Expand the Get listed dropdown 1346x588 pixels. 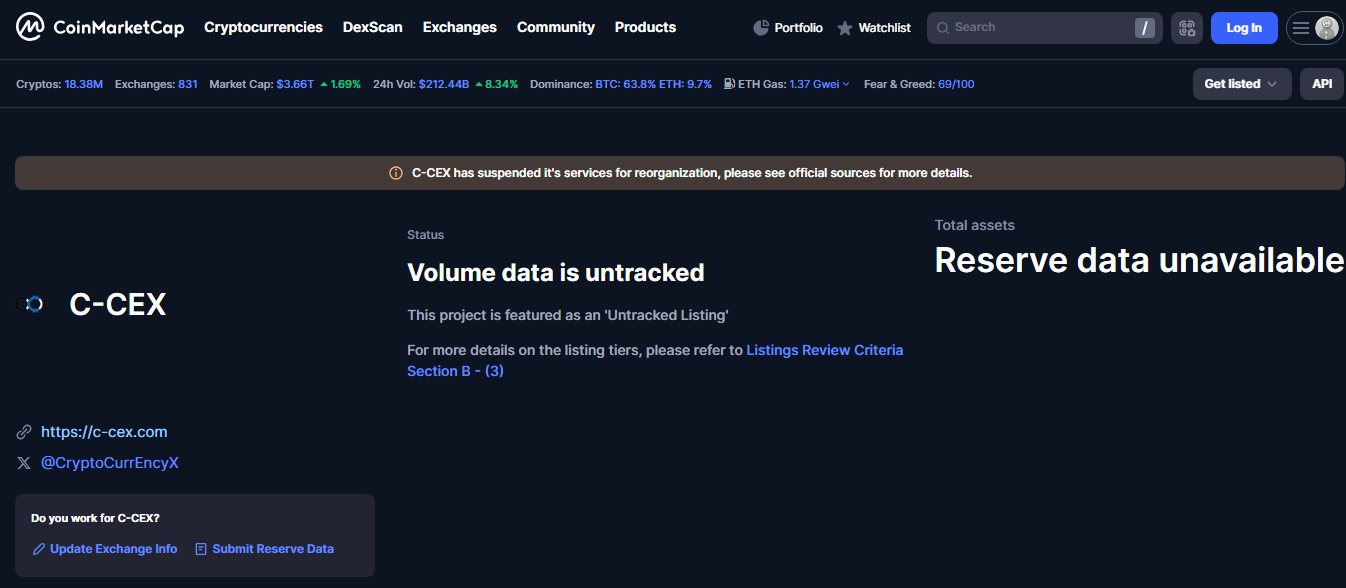(1241, 84)
